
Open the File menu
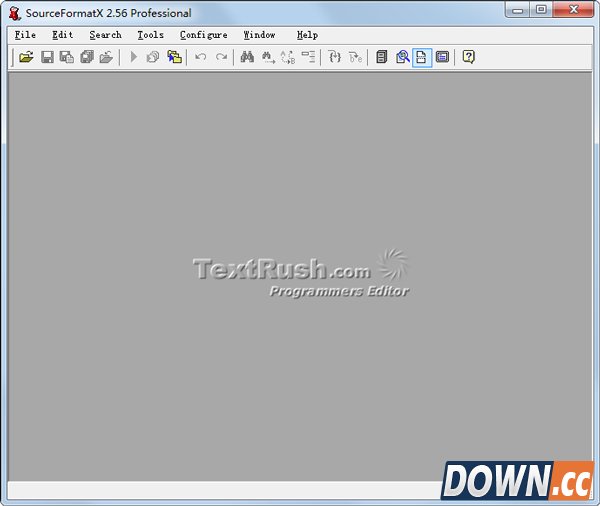pyautogui.click(x=25, y=35)
